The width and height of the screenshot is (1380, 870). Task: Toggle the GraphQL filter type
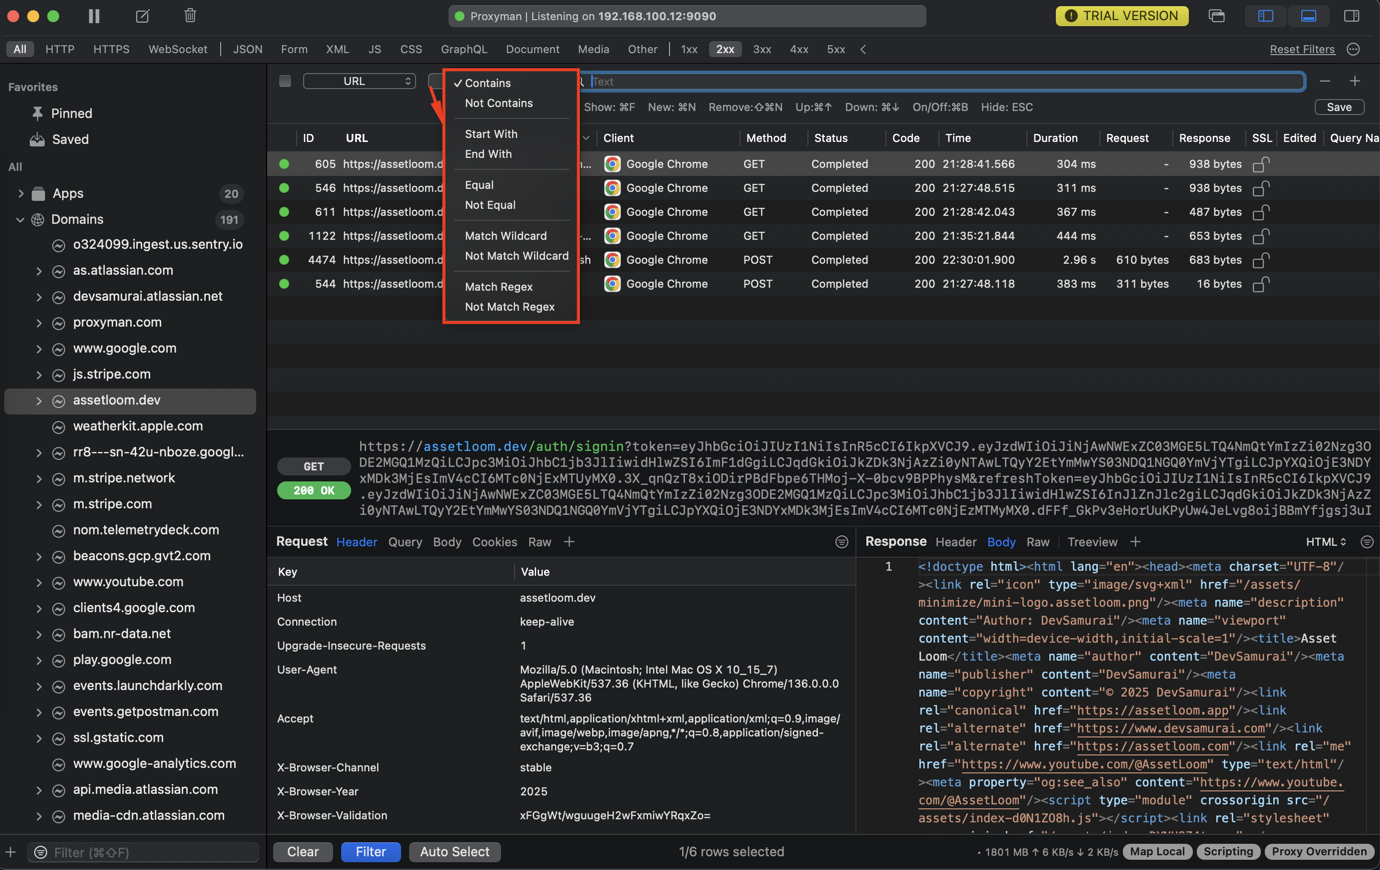click(464, 49)
